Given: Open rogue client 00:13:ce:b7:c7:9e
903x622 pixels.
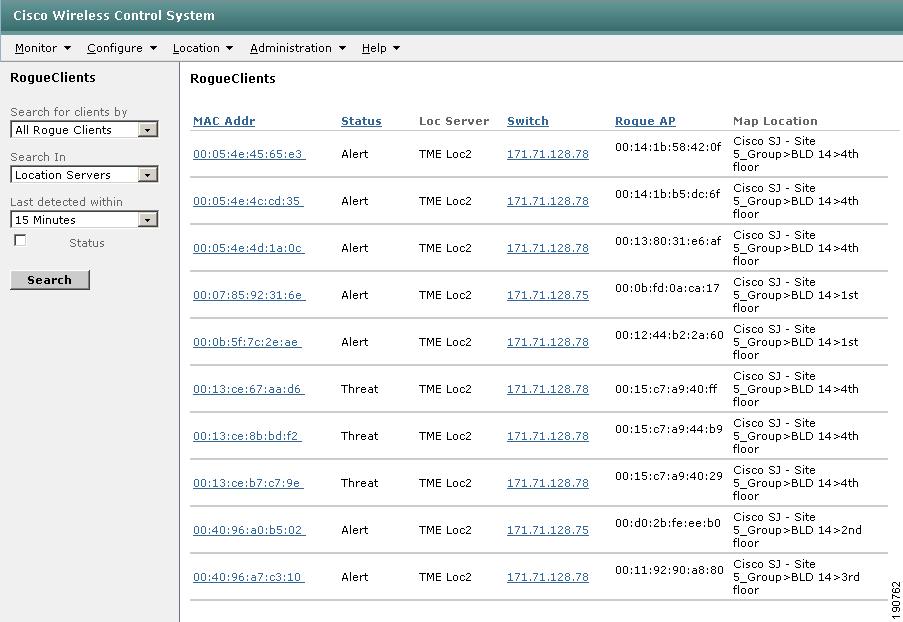Looking at the screenshot, I should tap(248, 483).
